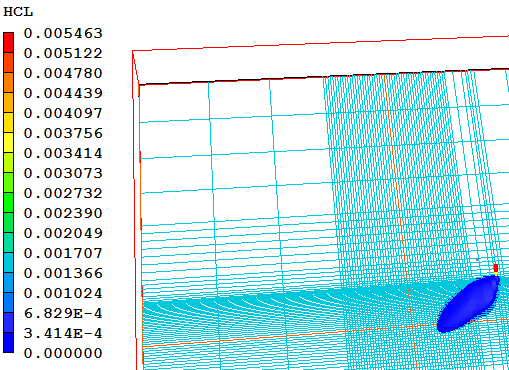Image resolution: width=509 pixels, height=370 pixels.
Task: Select the dark blue bottom segment of the color bar
Action: pyautogui.click(x=8, y=342)
